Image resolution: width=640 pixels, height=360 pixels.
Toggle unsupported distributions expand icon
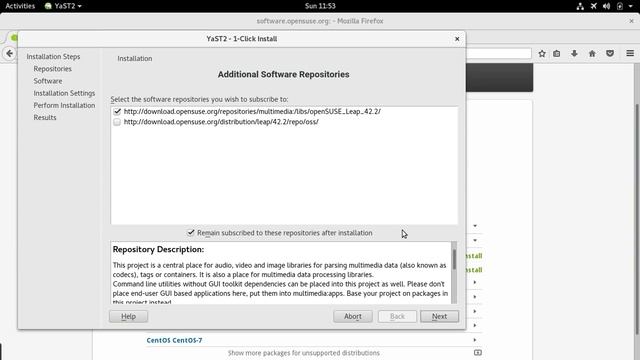click(478, 353)
